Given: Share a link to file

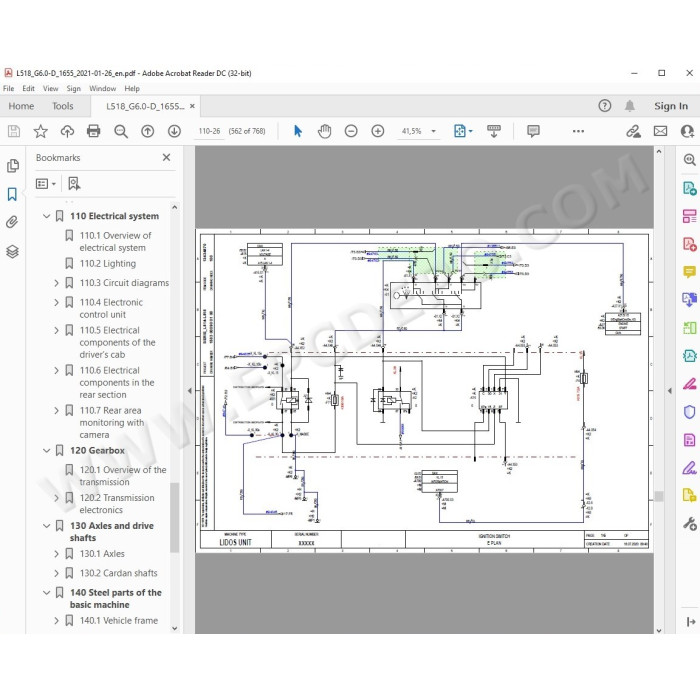Looking at the screenshot, I should click(x=633, y=131).
